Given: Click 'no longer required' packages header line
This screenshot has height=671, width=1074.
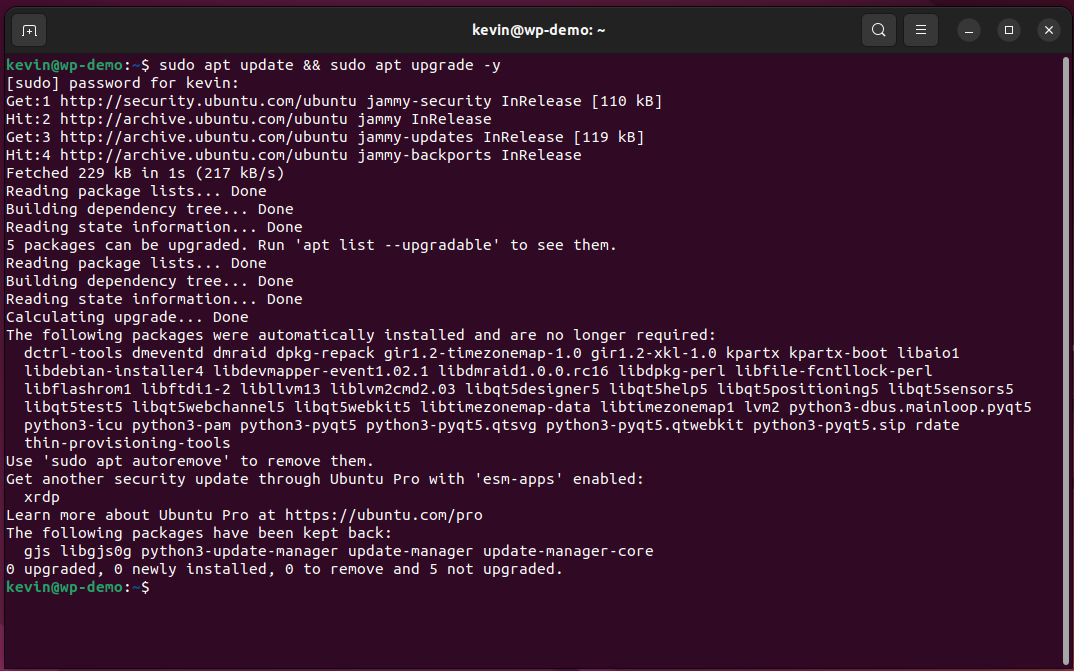Looking at the screenshot, I should [x=361, y=336].
